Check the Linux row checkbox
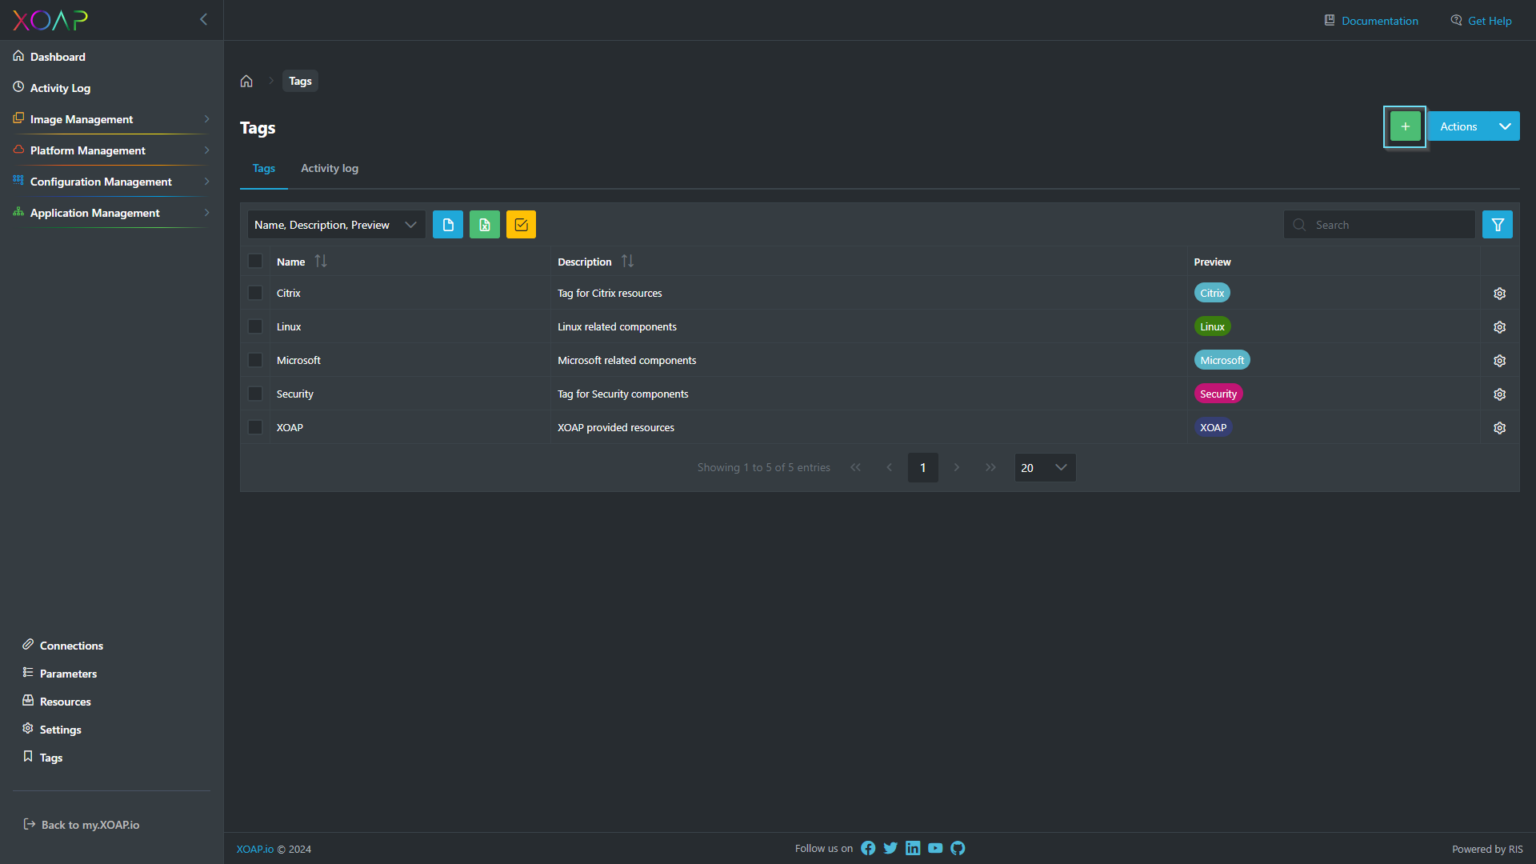Viewport: 1536px width, 864px height. [x=255, y=327]
